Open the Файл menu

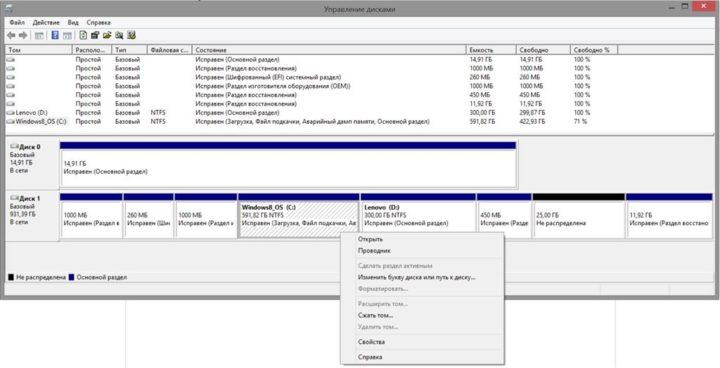click(17, 23)
